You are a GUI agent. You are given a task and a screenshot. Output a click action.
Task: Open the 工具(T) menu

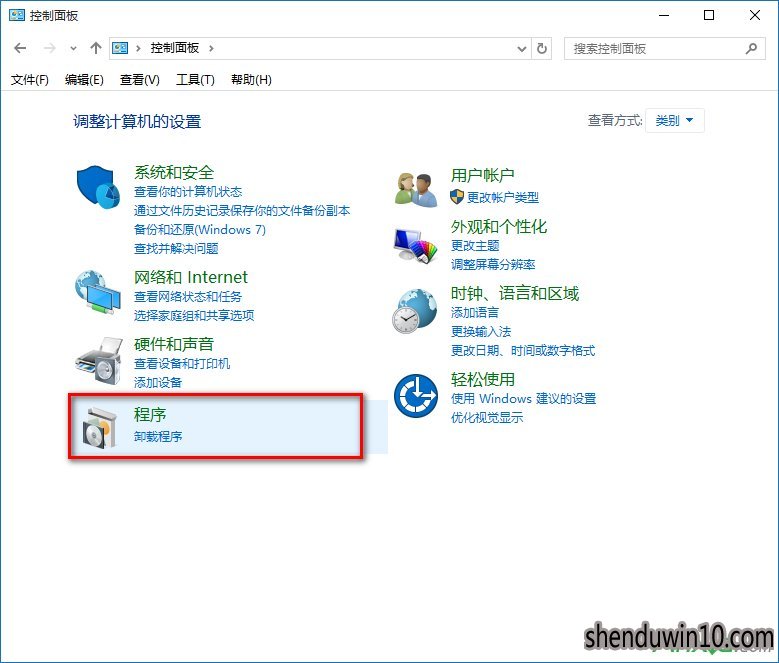click(x=195, y=79)
